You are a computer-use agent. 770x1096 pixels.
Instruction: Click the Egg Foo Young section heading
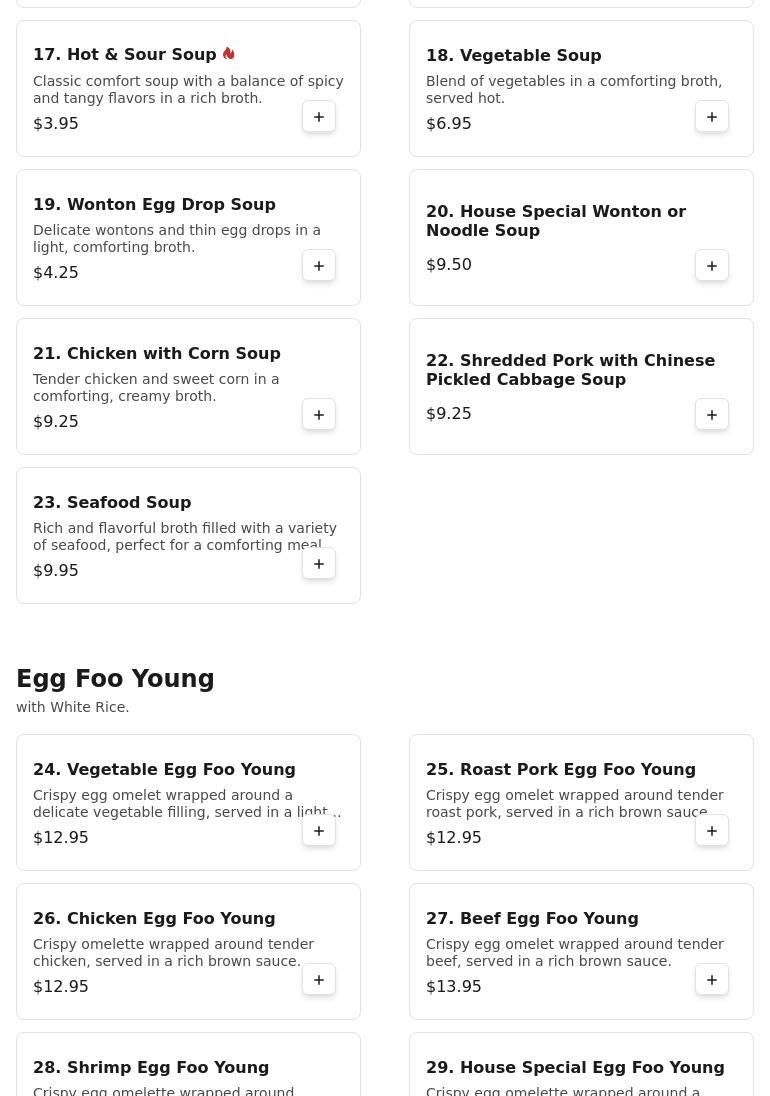[x=115, y=678]
